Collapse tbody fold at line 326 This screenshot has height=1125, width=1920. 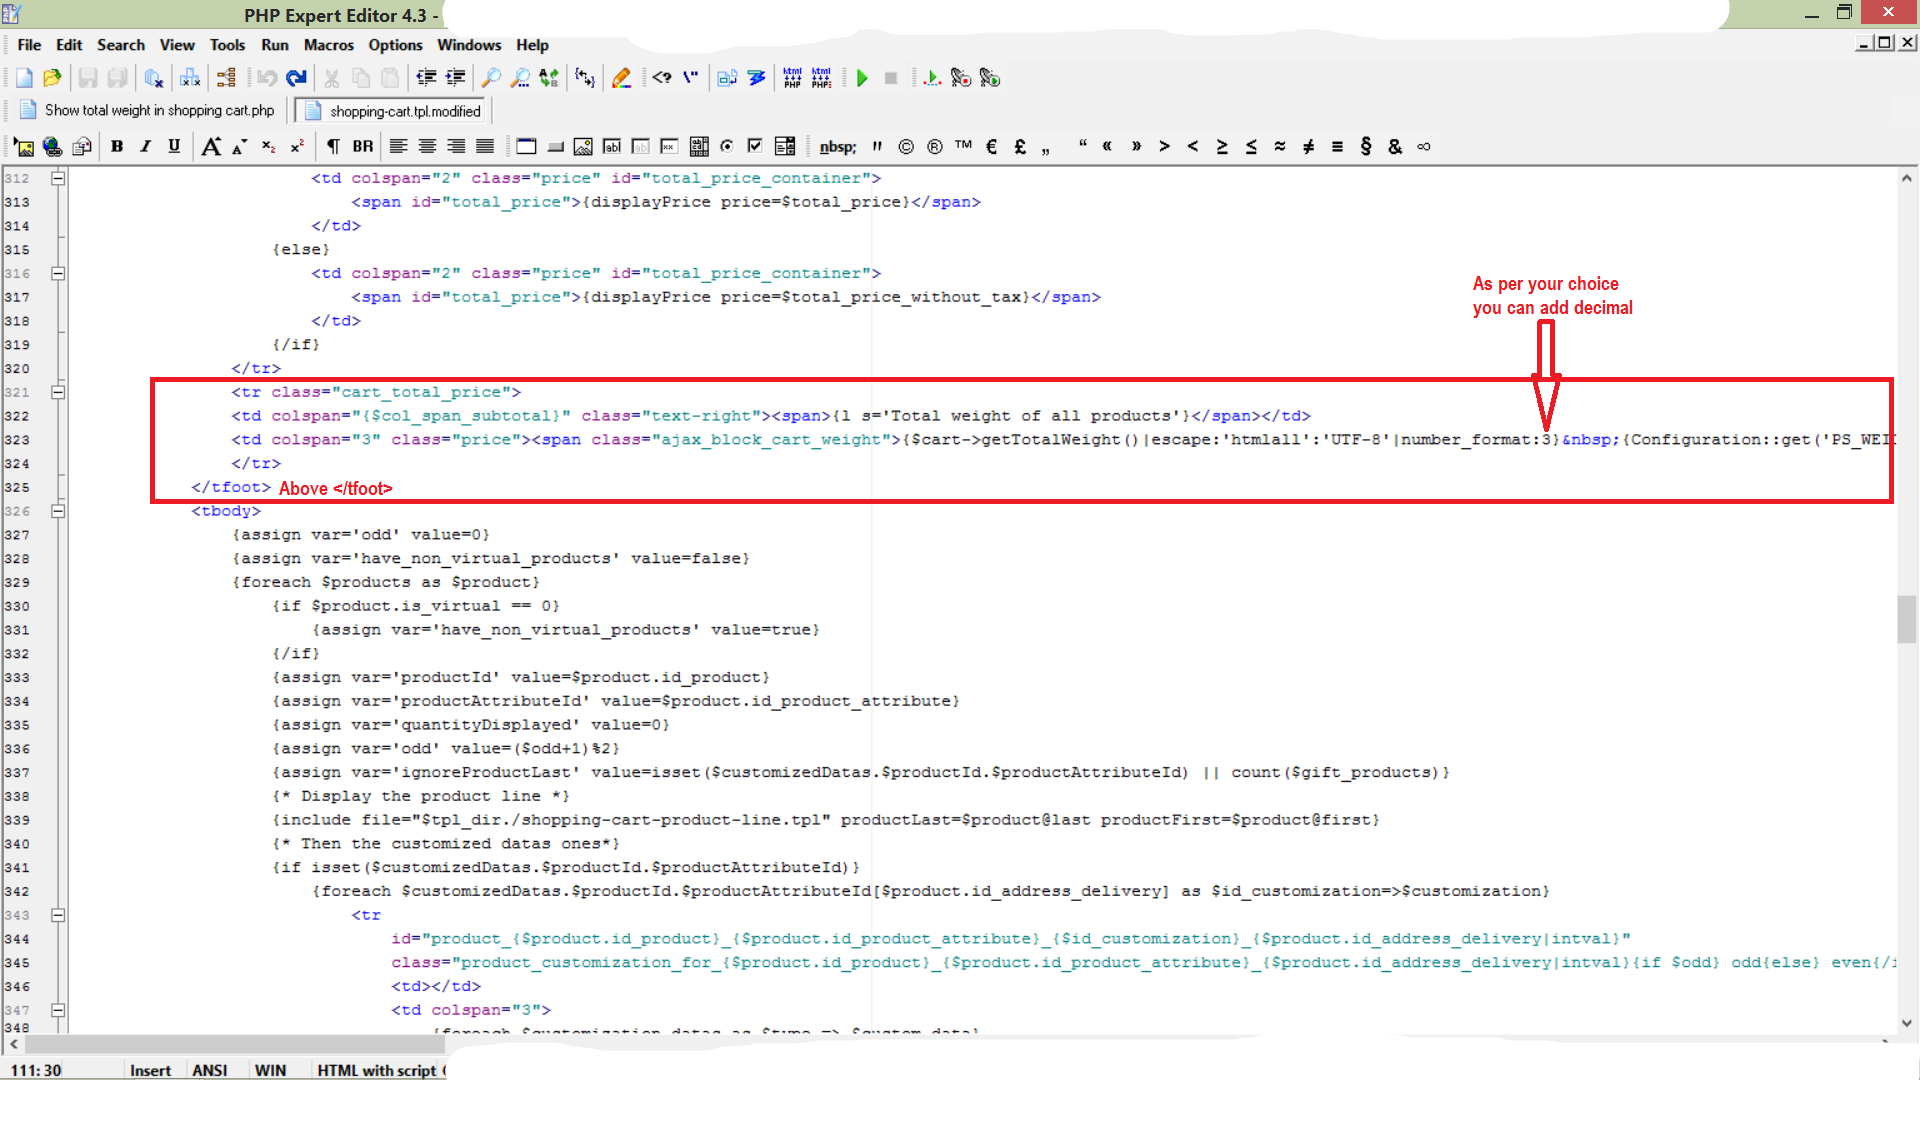tap(58, 511)
